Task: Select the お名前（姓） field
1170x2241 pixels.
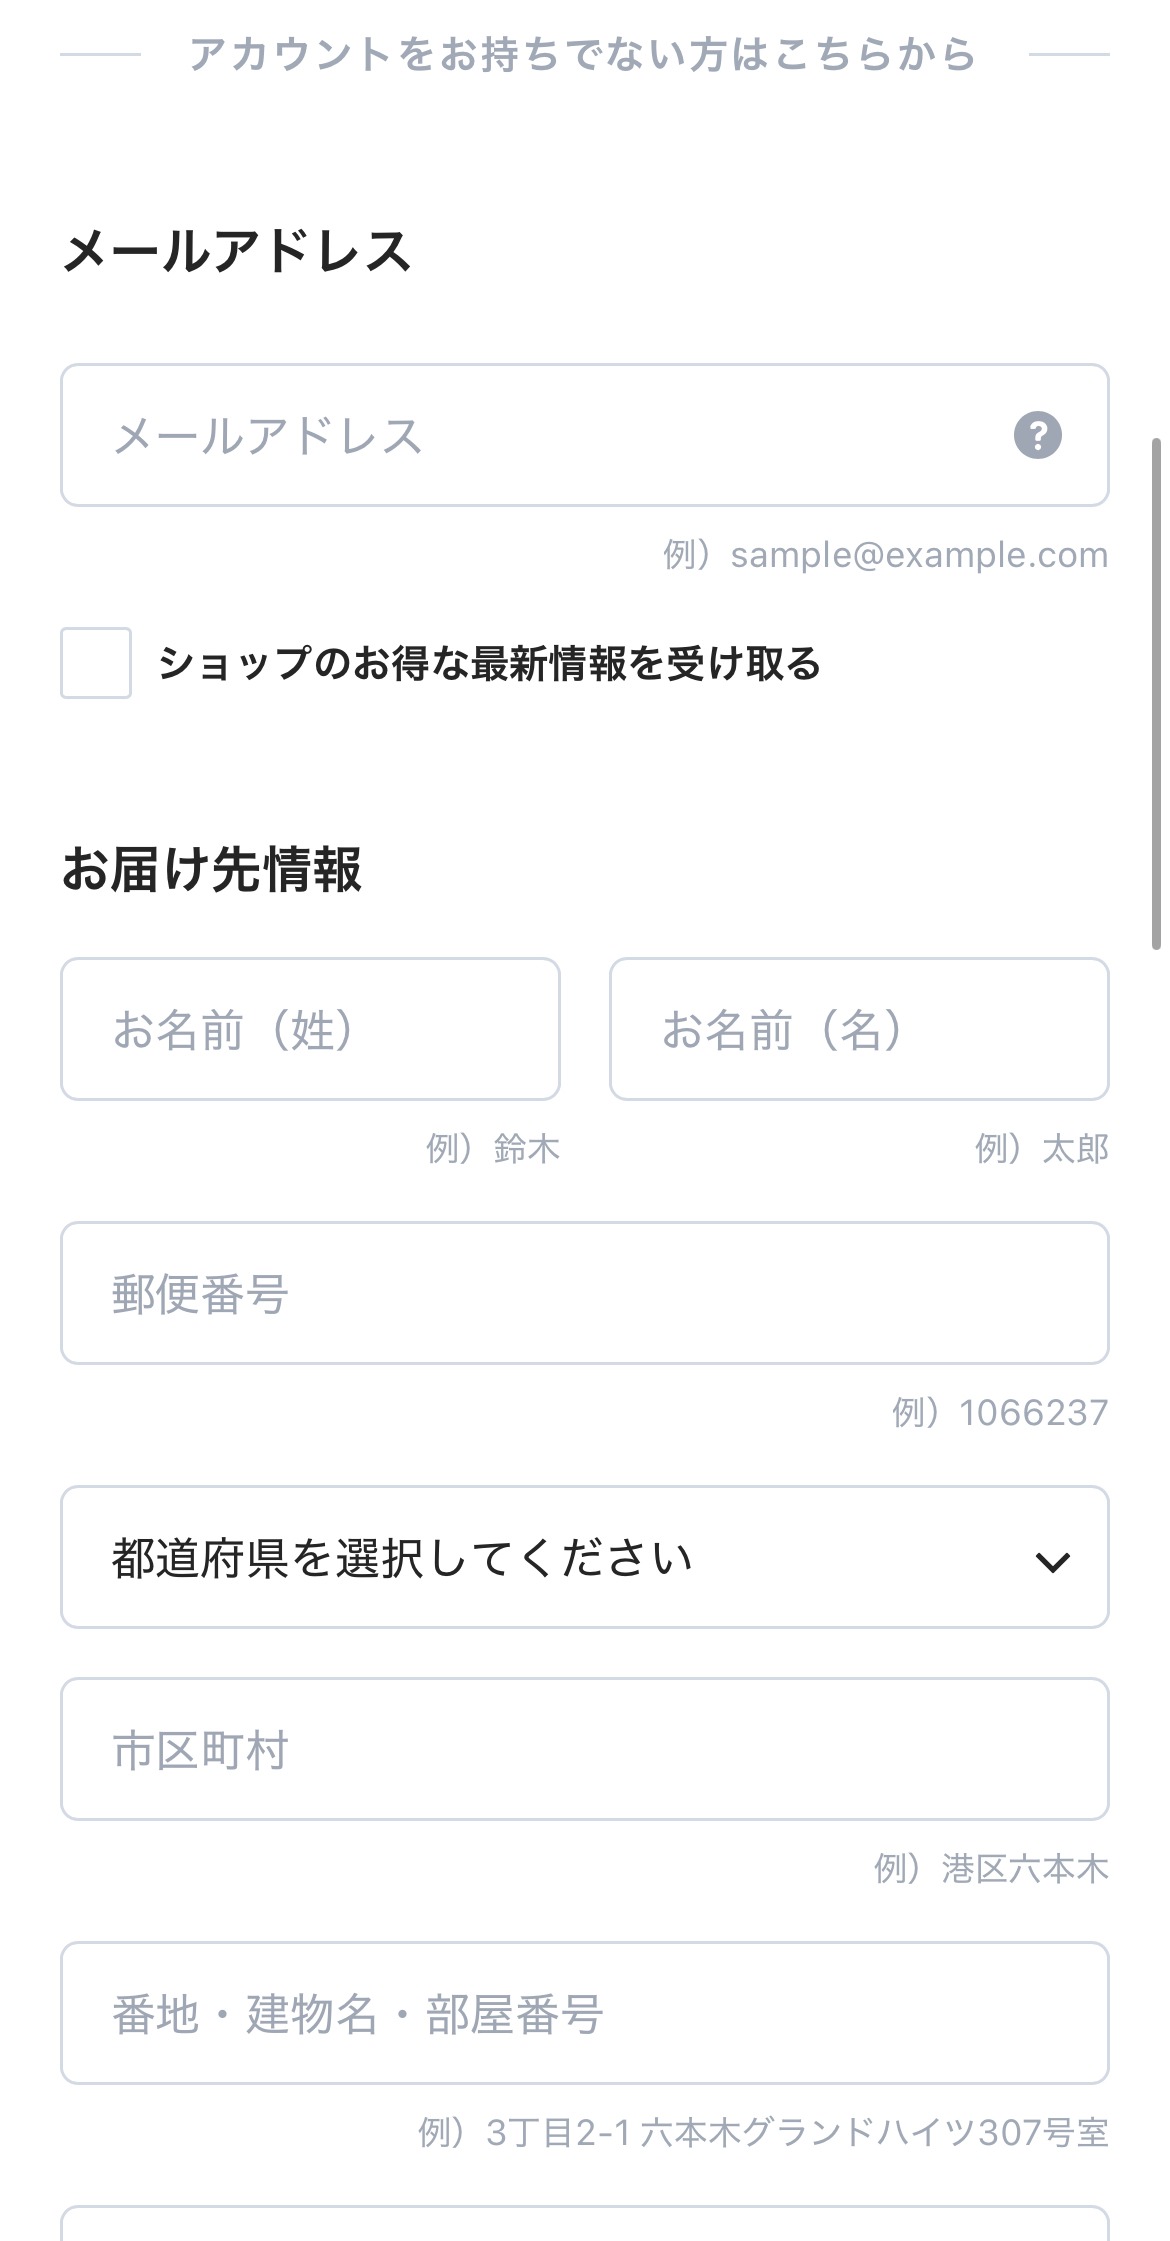Action: [x=310, y=1029]
